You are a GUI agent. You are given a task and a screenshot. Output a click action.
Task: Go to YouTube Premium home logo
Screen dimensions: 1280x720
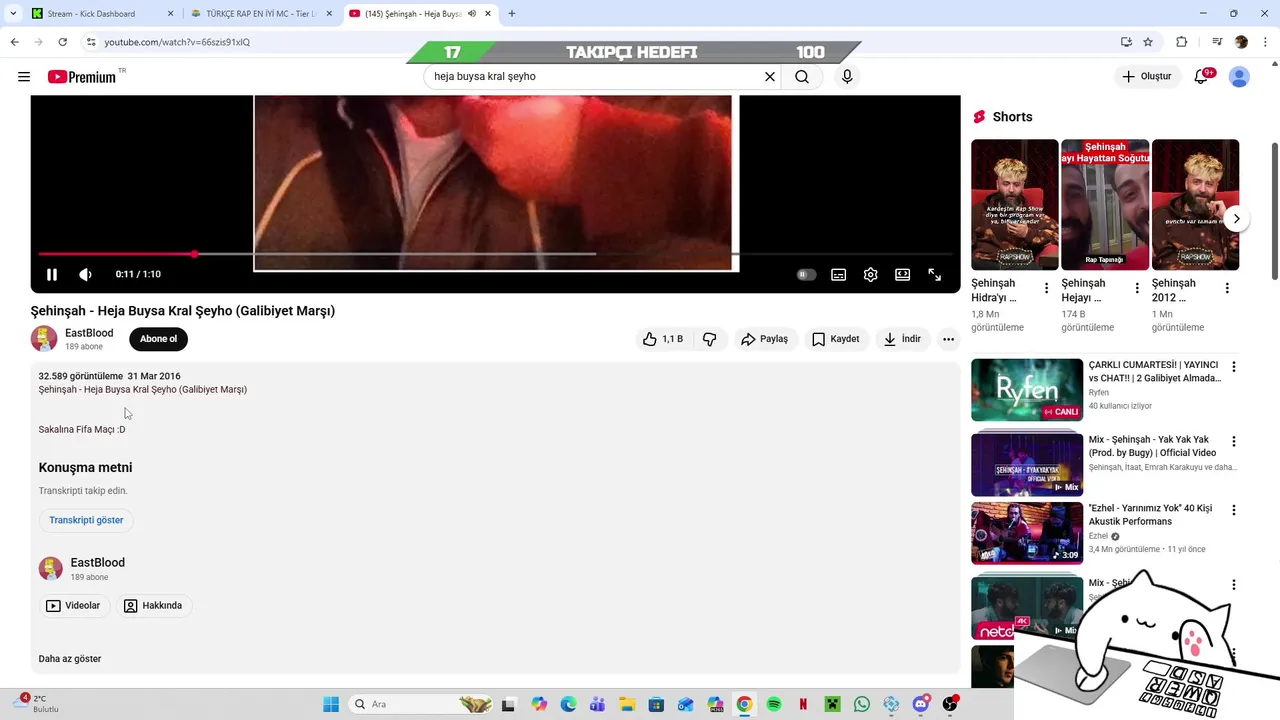[x=83, y=77]
